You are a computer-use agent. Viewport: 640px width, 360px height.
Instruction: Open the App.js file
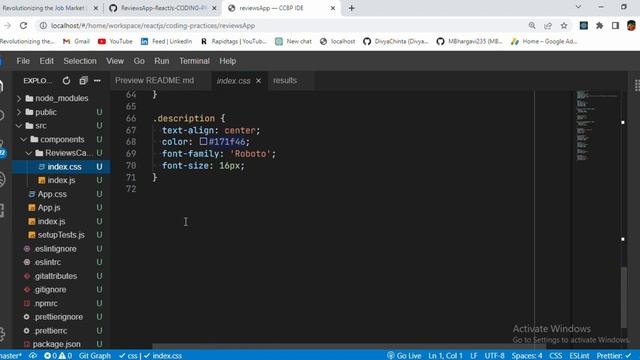coord(49,207)
